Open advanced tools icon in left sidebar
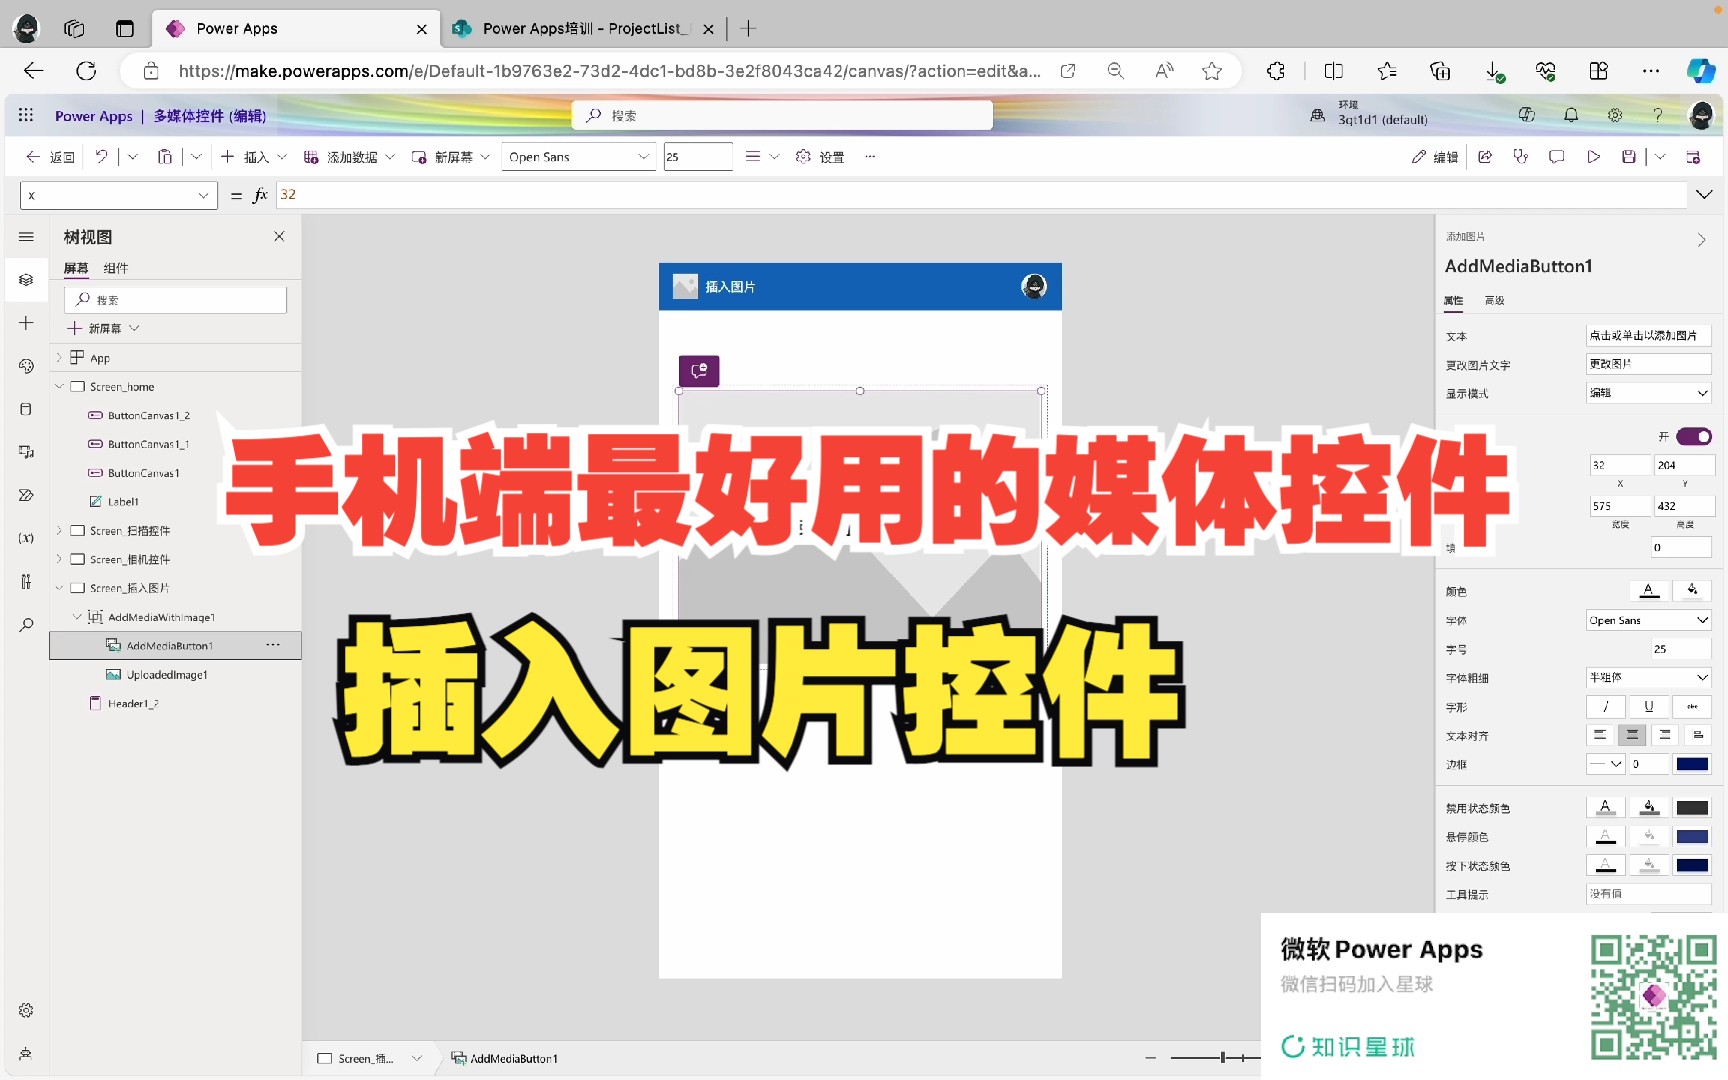 (26, 581)
